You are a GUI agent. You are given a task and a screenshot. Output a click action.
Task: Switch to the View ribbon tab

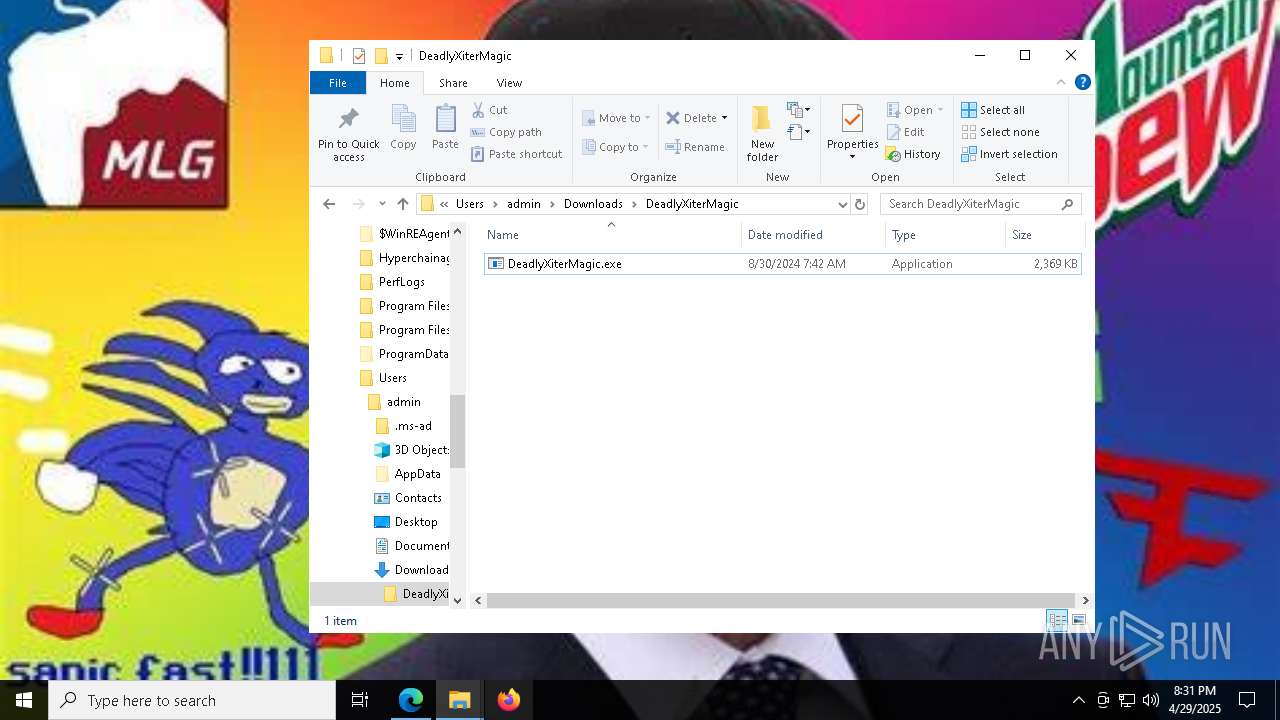(509, 83)
